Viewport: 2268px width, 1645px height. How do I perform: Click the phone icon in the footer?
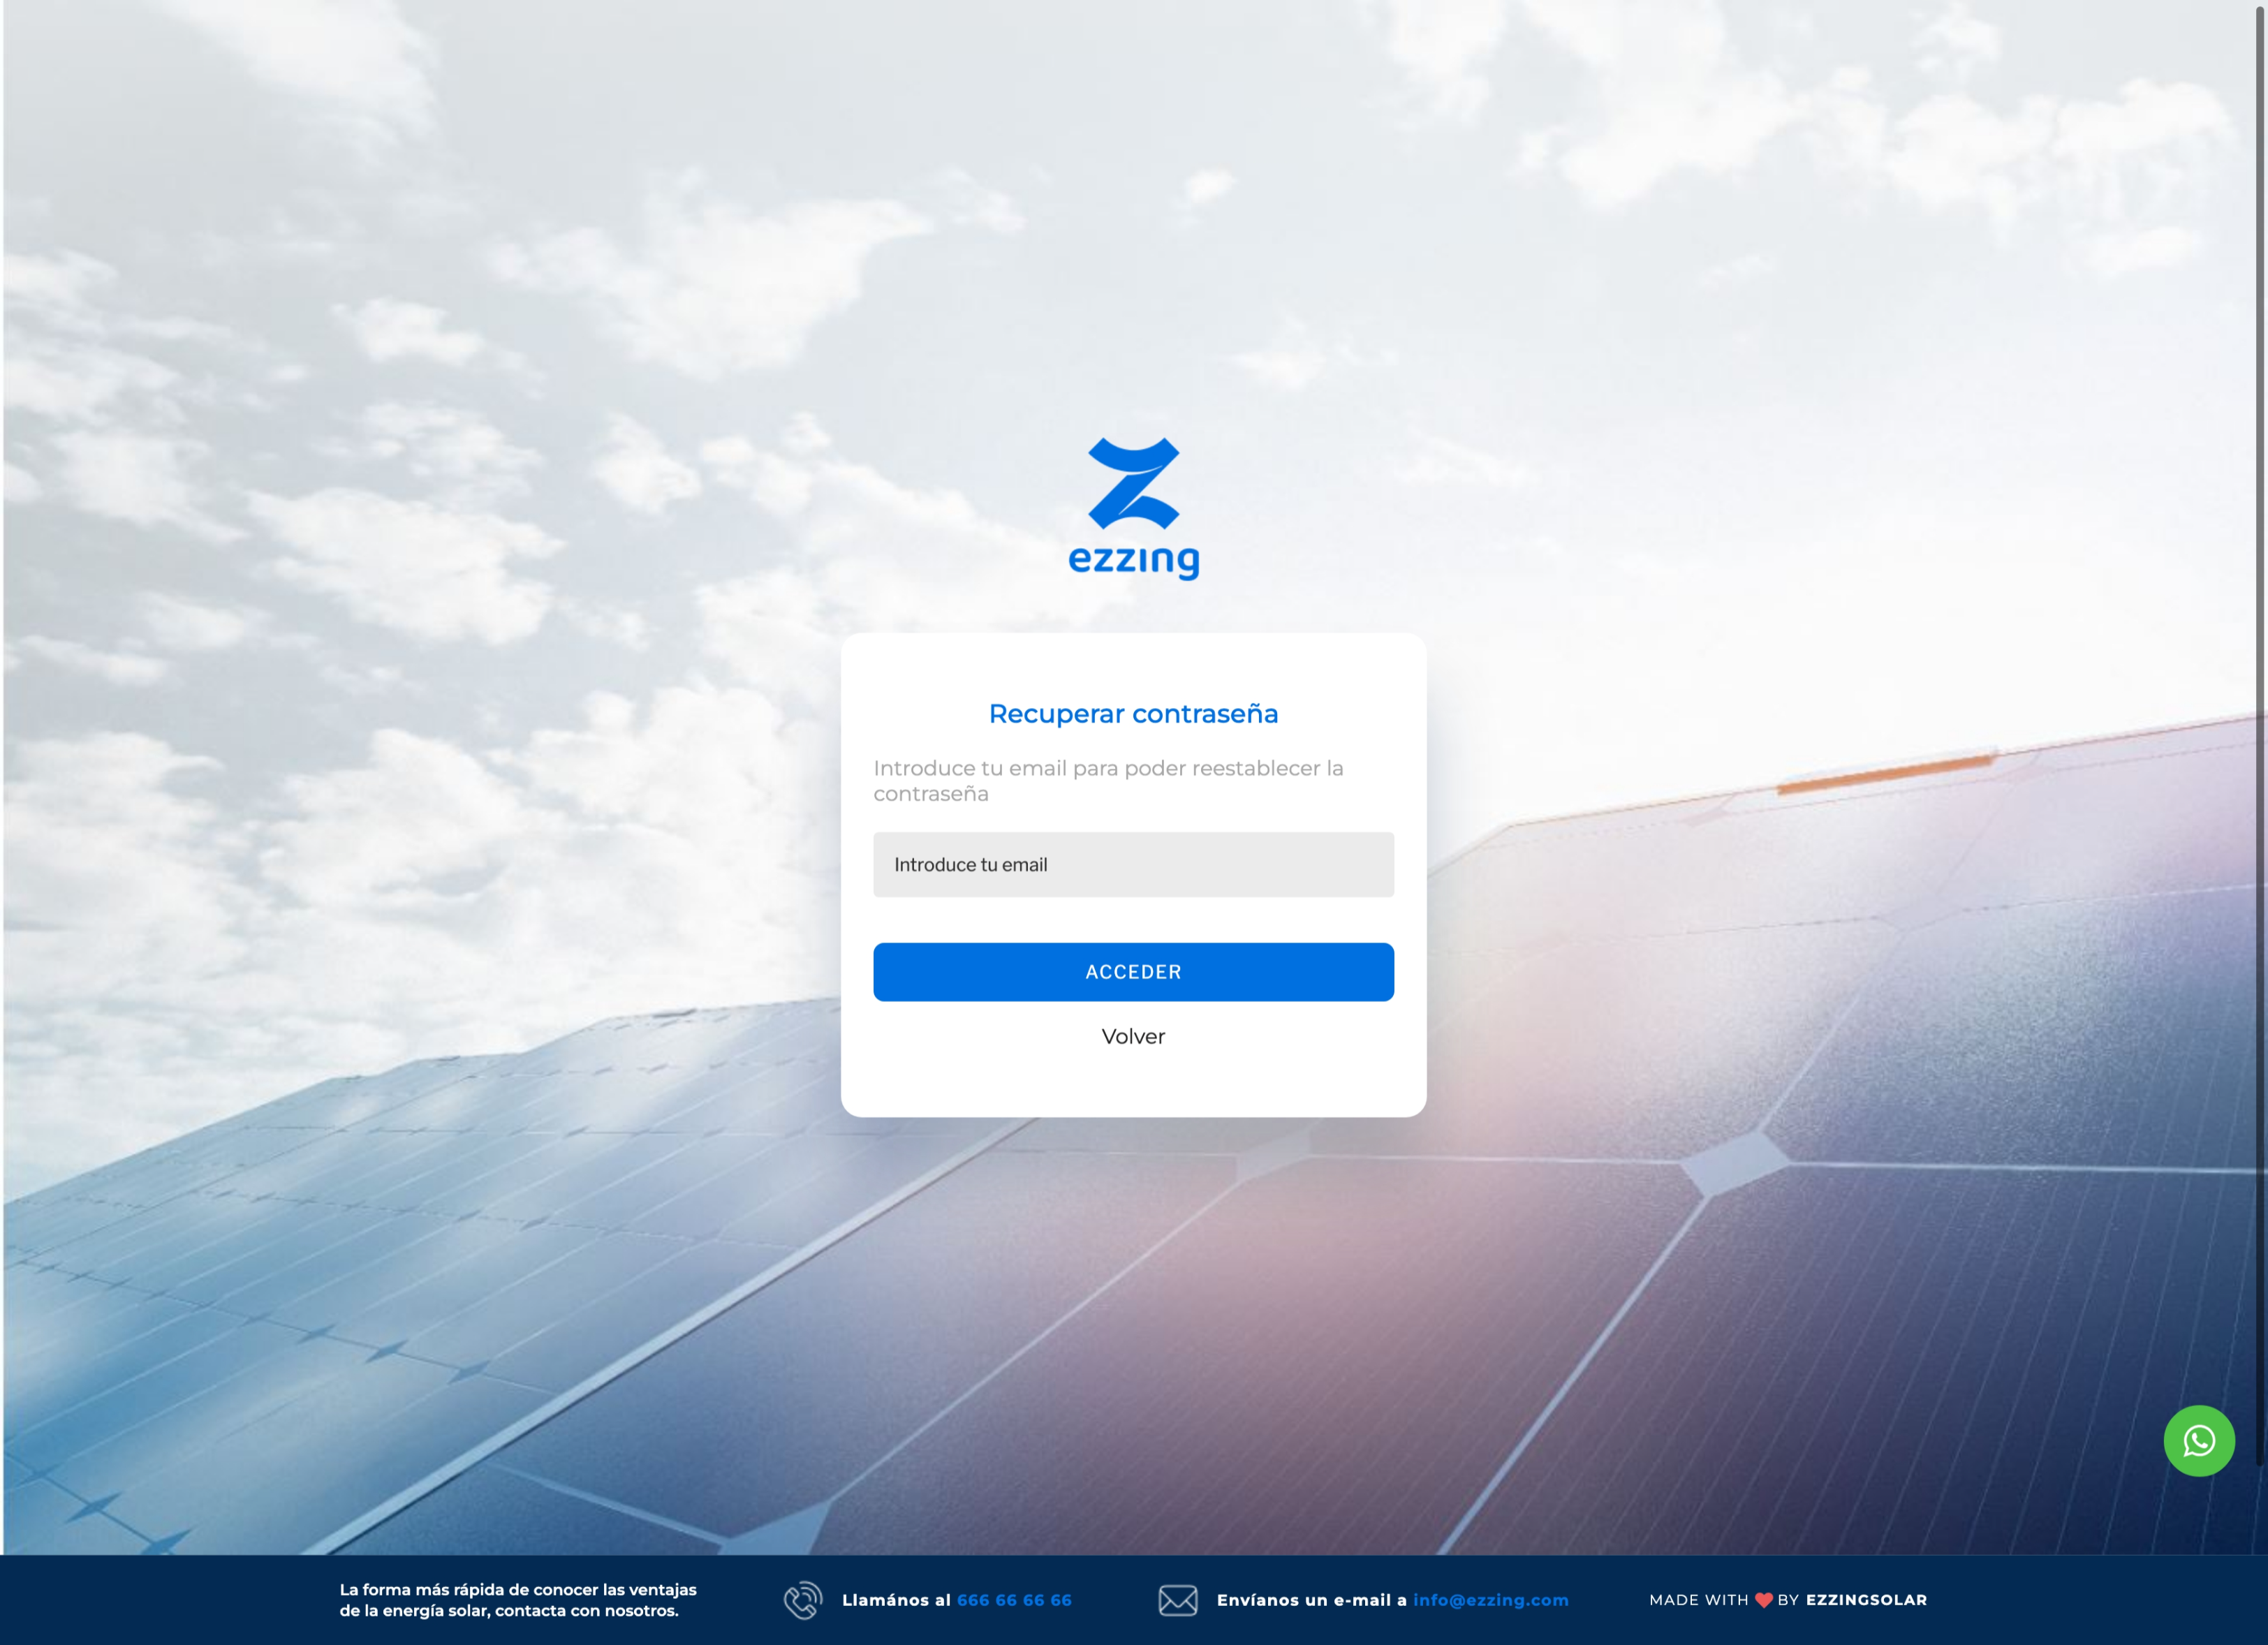pyautogui.click(x=803, y=1600)
